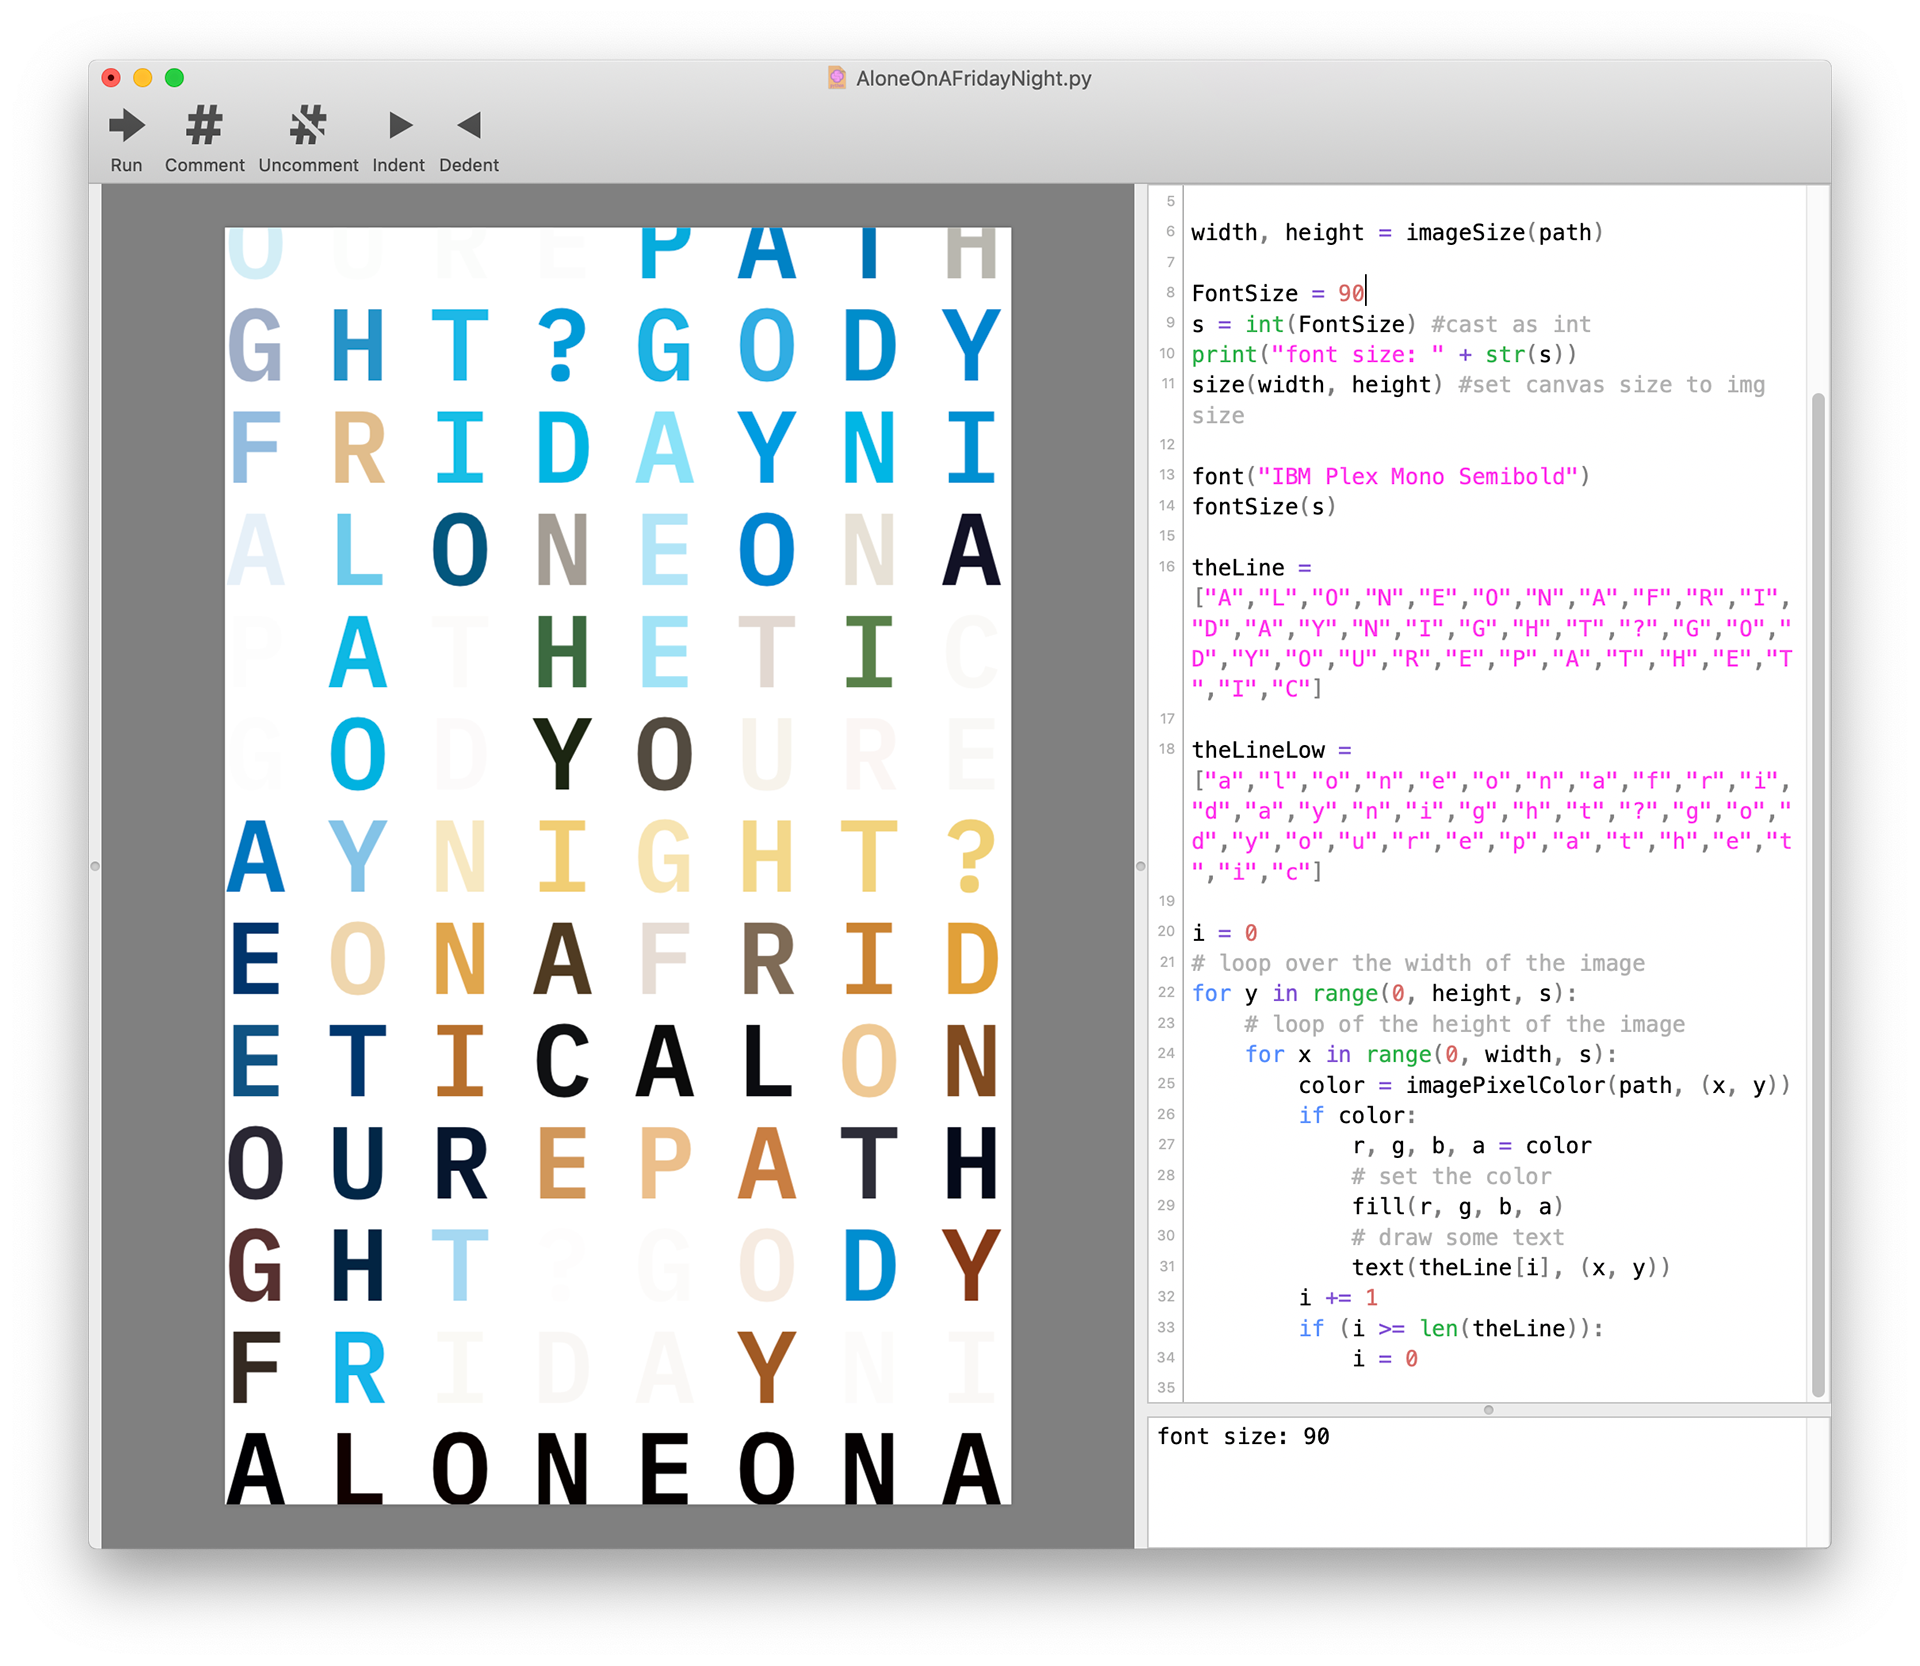Click the rendered letter canvas preview
Image resolution: width=1920 pixels, height=1666 pixels.
tap(618, 866)
